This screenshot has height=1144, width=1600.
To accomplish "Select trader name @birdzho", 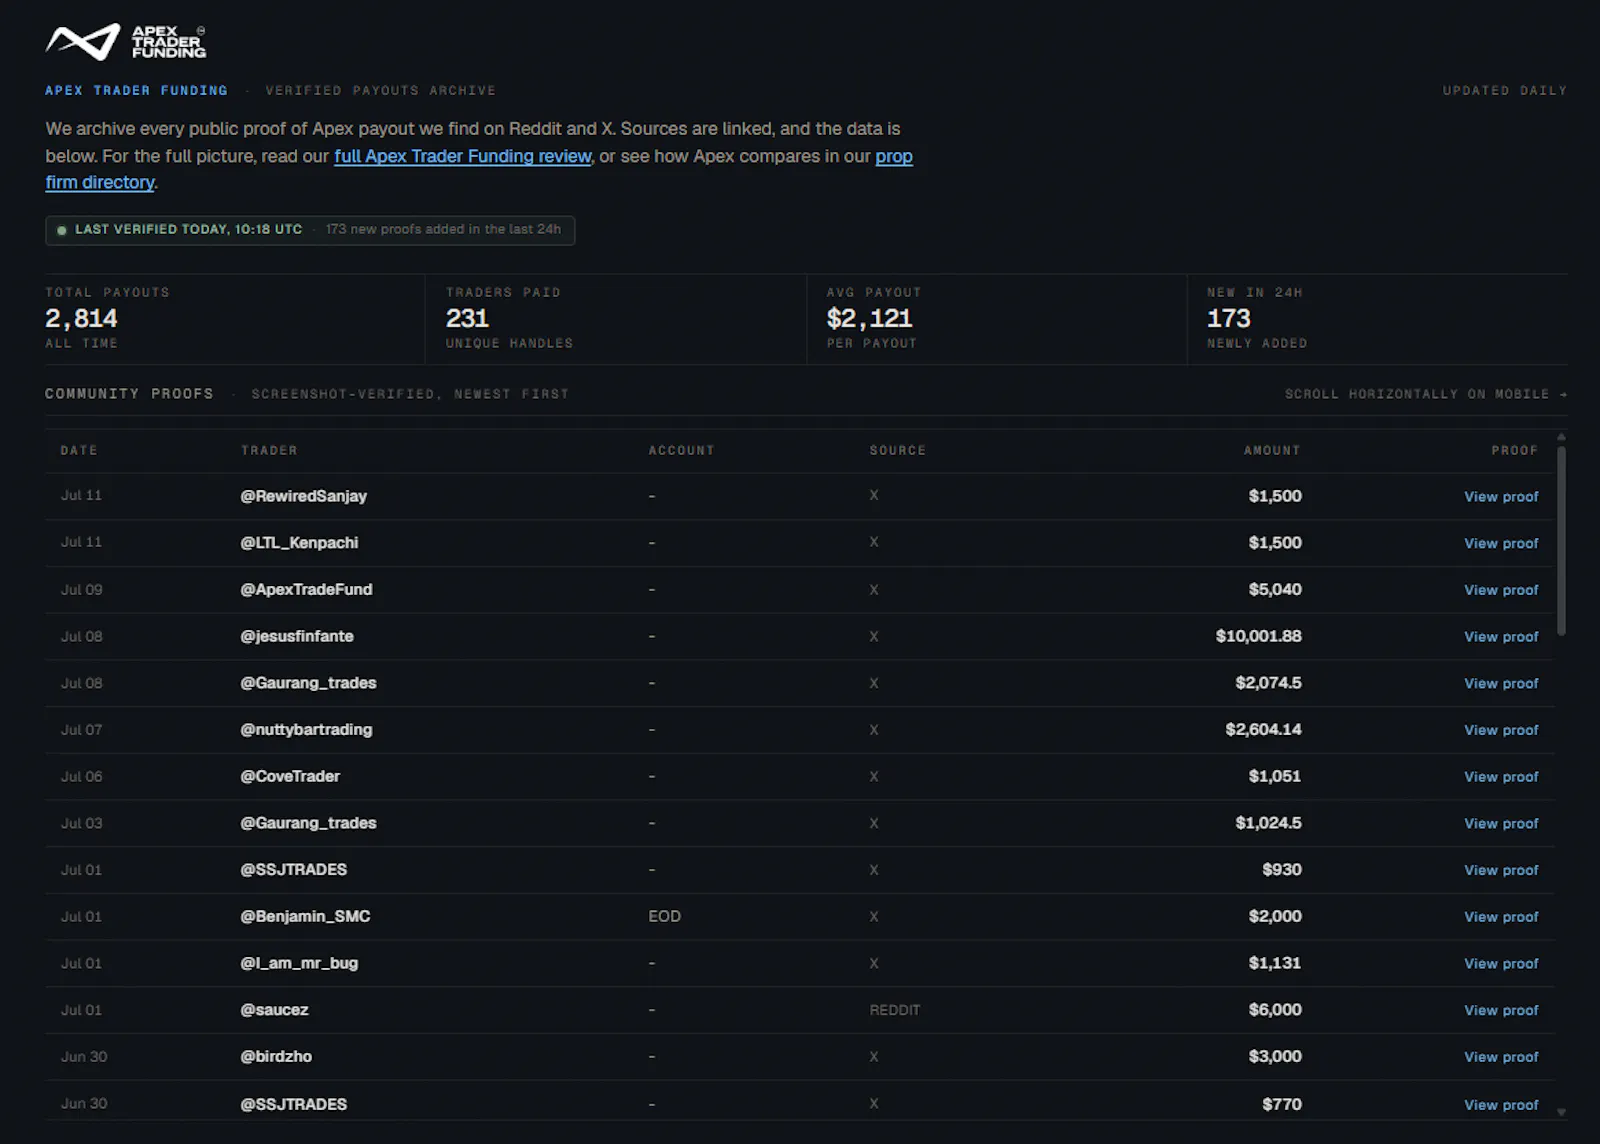I will 276,1057.
